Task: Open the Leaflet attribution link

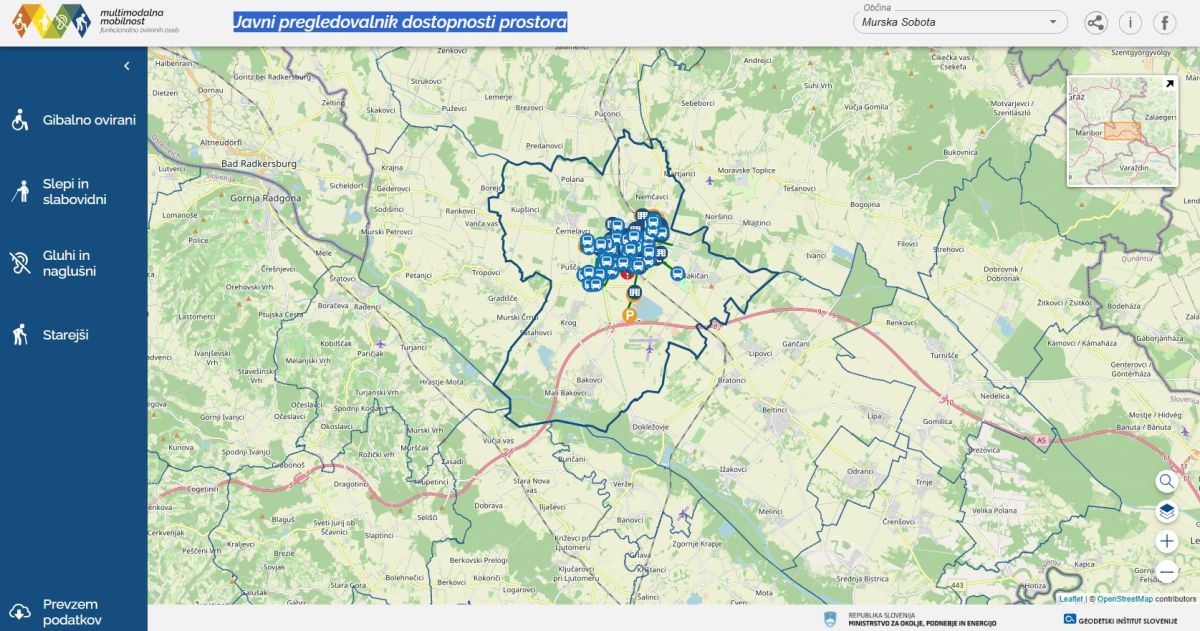Action: pos(1071,599)
